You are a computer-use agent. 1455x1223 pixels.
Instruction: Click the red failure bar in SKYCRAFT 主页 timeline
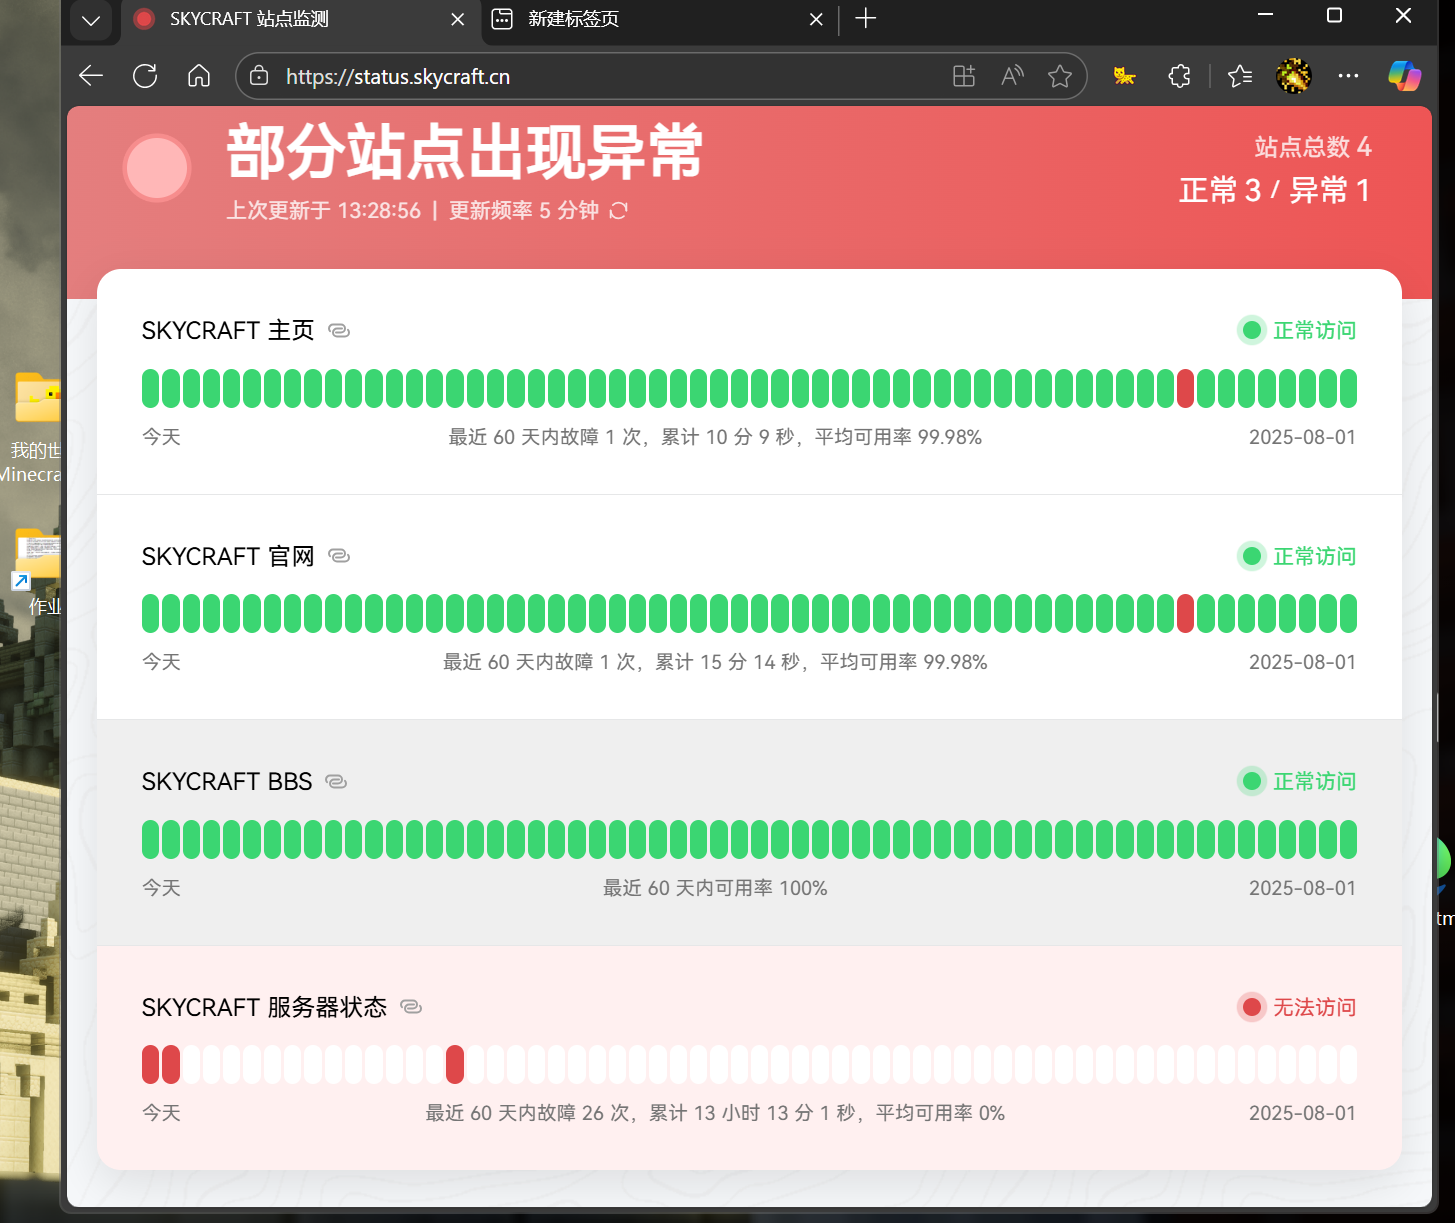(1185, 388)
